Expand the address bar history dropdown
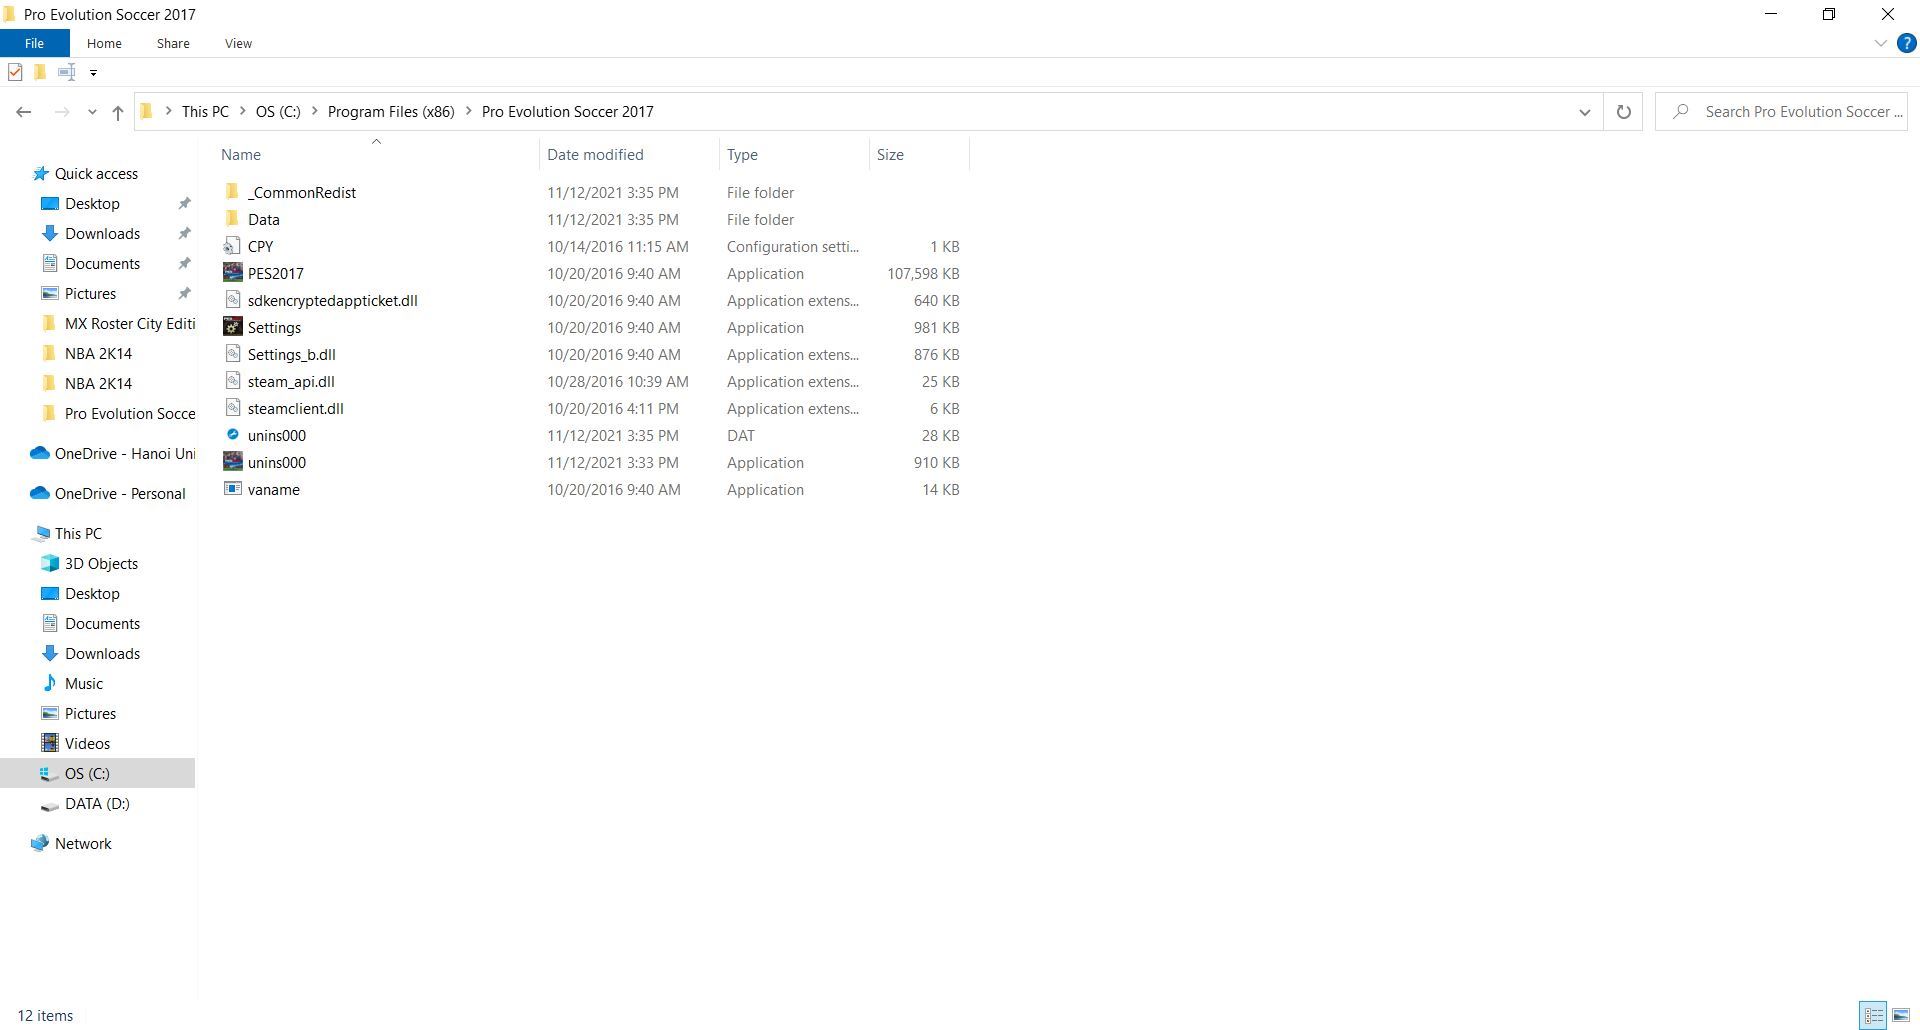This screenshot has width=1920, height=1030. click(1584, 112)
